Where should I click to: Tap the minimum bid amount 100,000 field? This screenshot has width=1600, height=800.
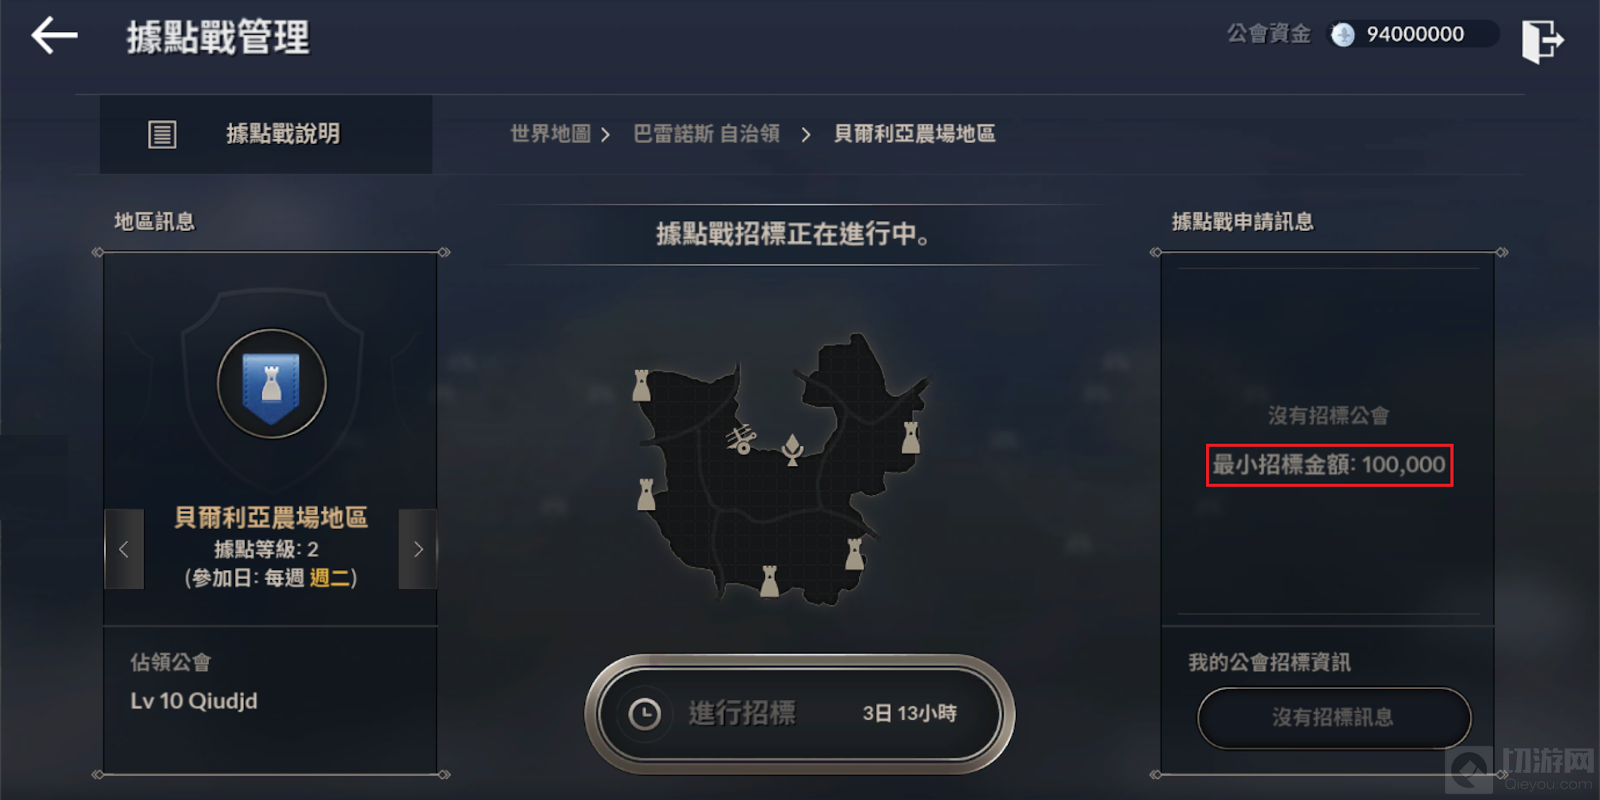[1329, 465]
